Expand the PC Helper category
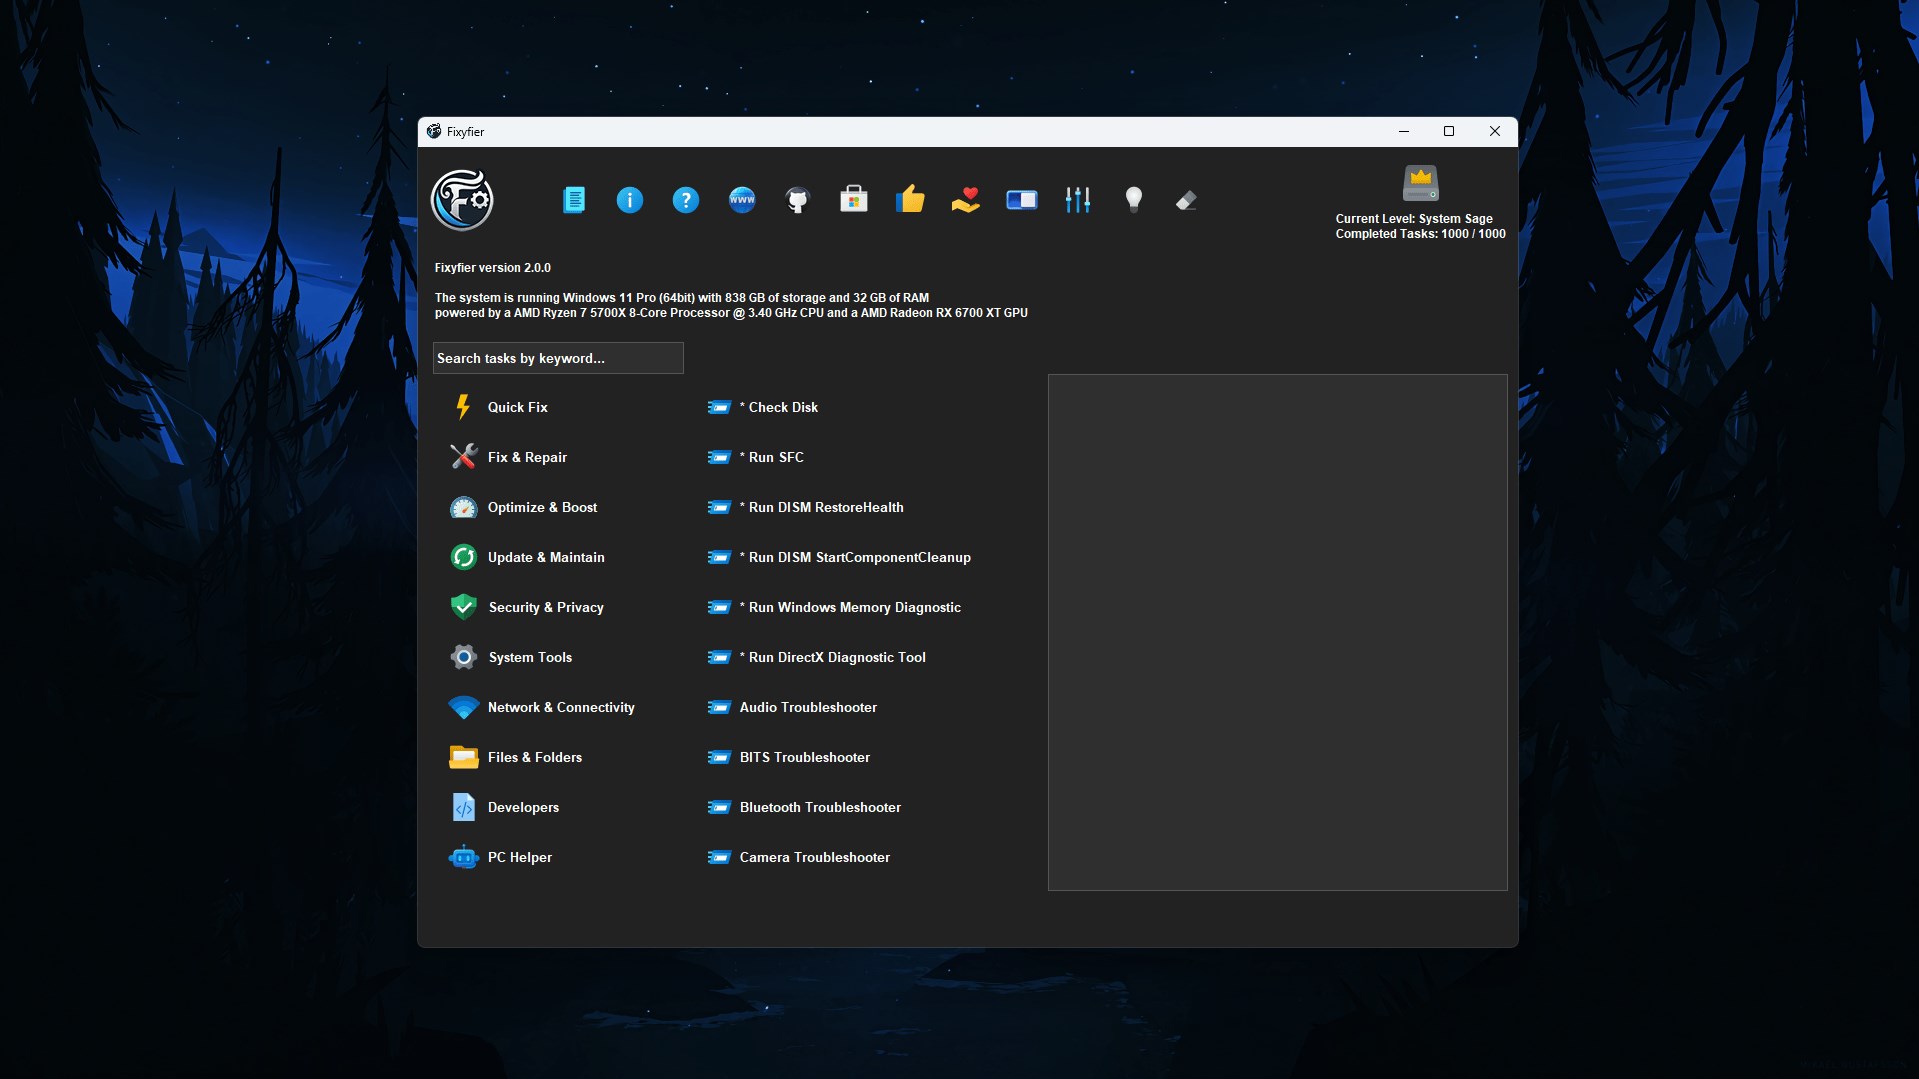 point(519,857)
